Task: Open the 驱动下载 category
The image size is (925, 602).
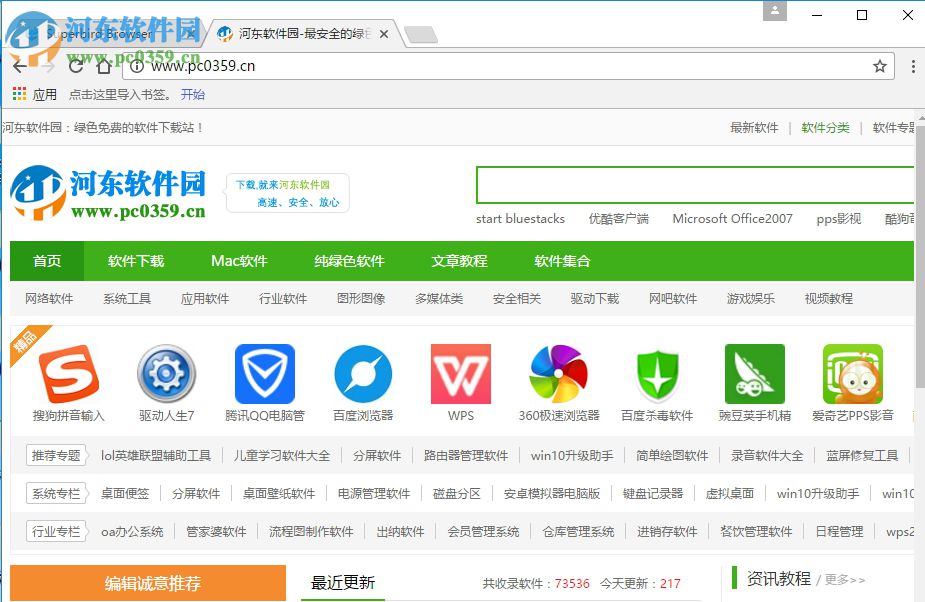Action: click(x=595, y=299)
